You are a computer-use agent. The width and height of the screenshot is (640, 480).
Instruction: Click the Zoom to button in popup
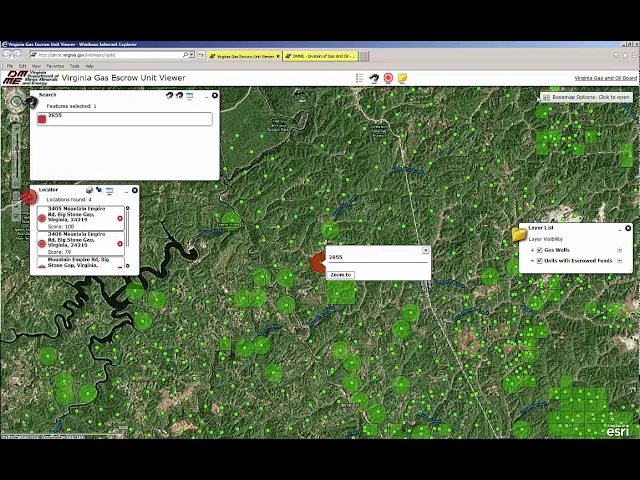(x=341, y=274)
